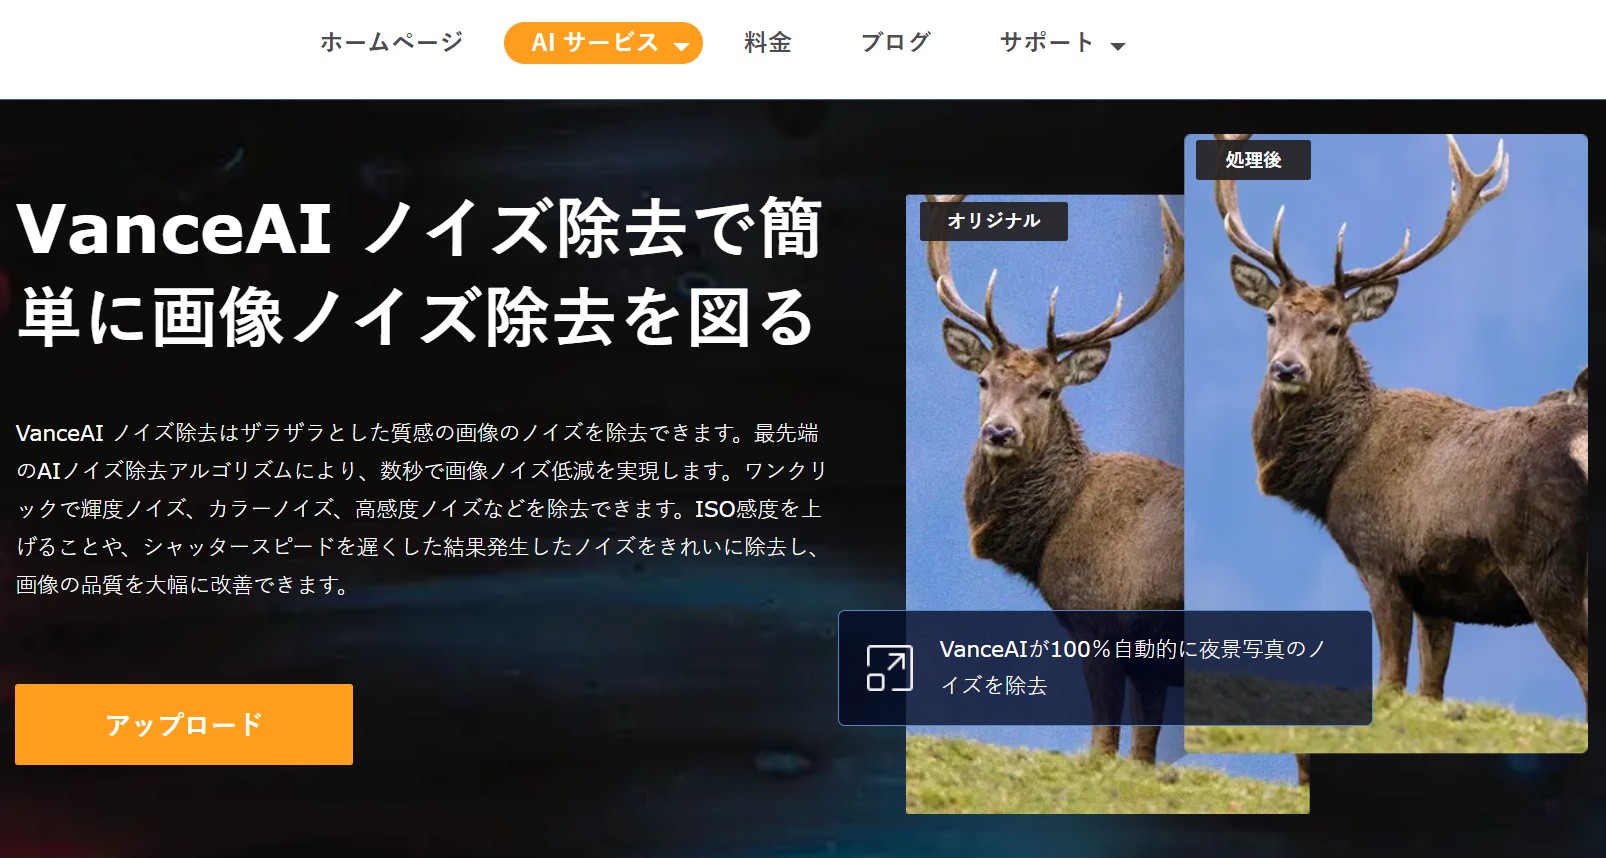The image size is (1606, 858).
Task: Expand the サポート dropdown arrow
Action: 1118,46
